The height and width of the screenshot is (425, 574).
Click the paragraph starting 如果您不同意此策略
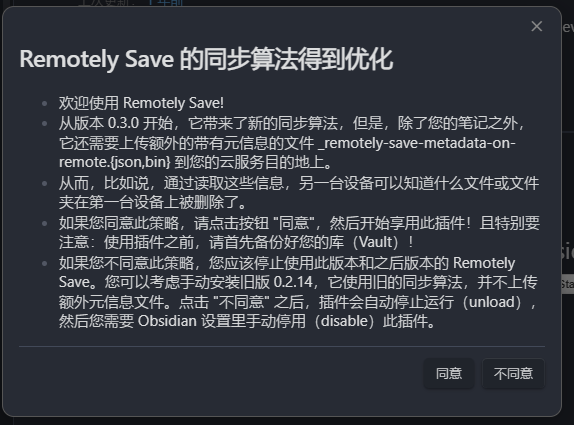tap(298, 292)
